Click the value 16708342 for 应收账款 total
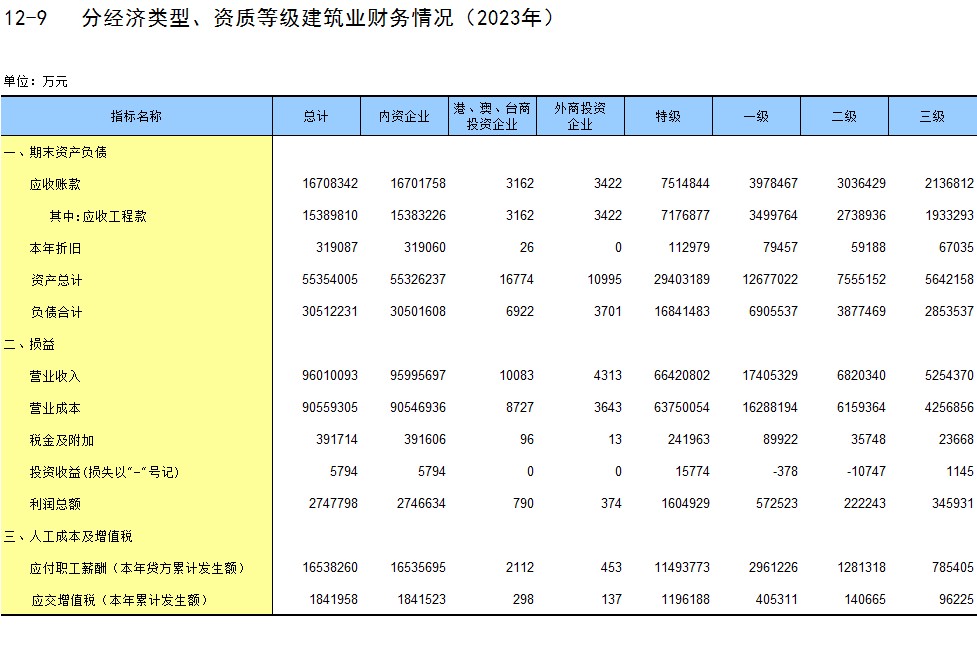The image size is (977, 648). click(330, 184)
